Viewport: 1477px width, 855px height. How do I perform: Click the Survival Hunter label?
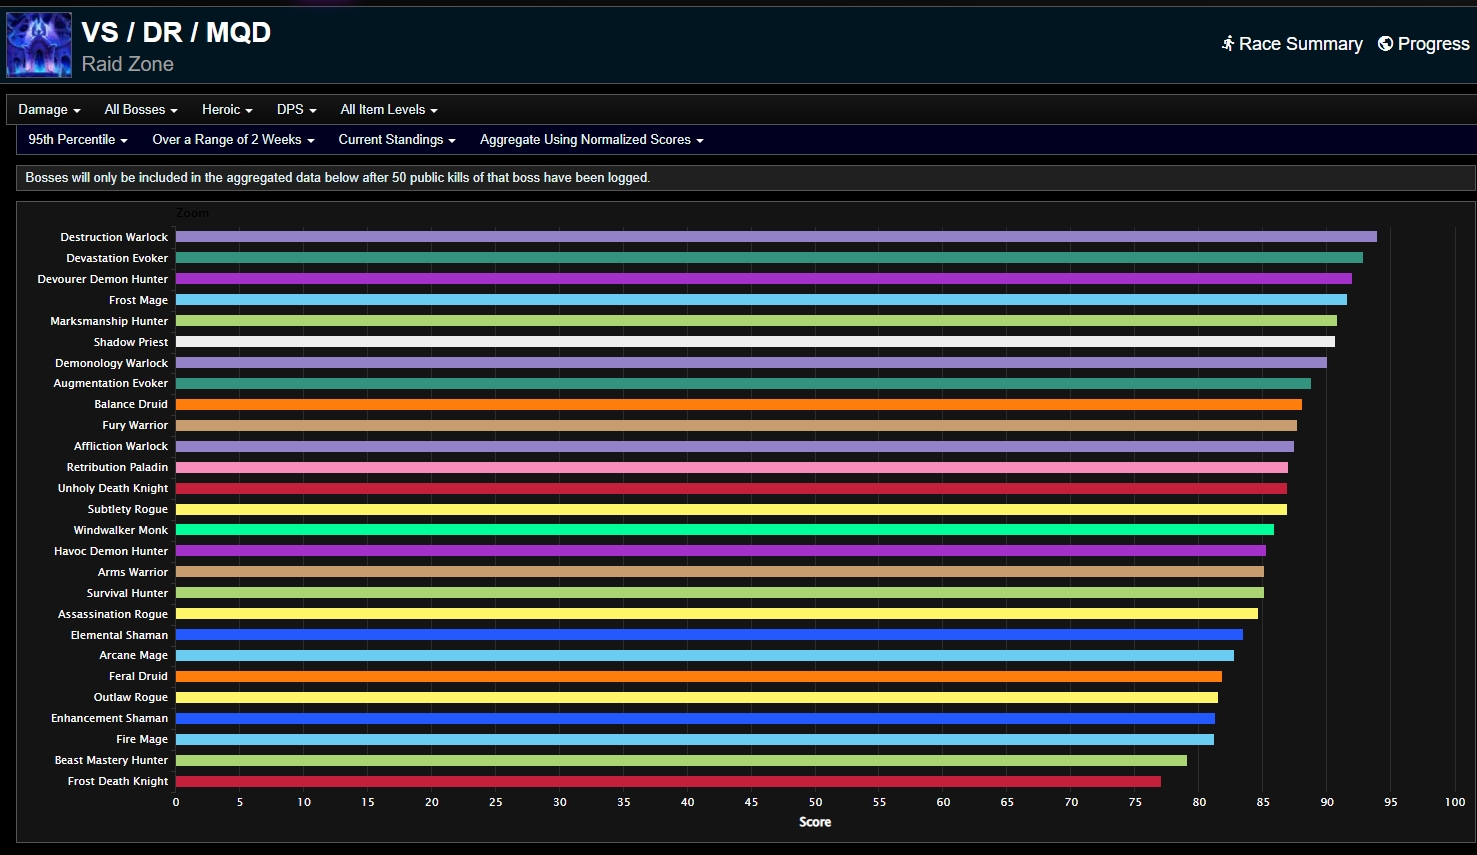pos(127,593)
